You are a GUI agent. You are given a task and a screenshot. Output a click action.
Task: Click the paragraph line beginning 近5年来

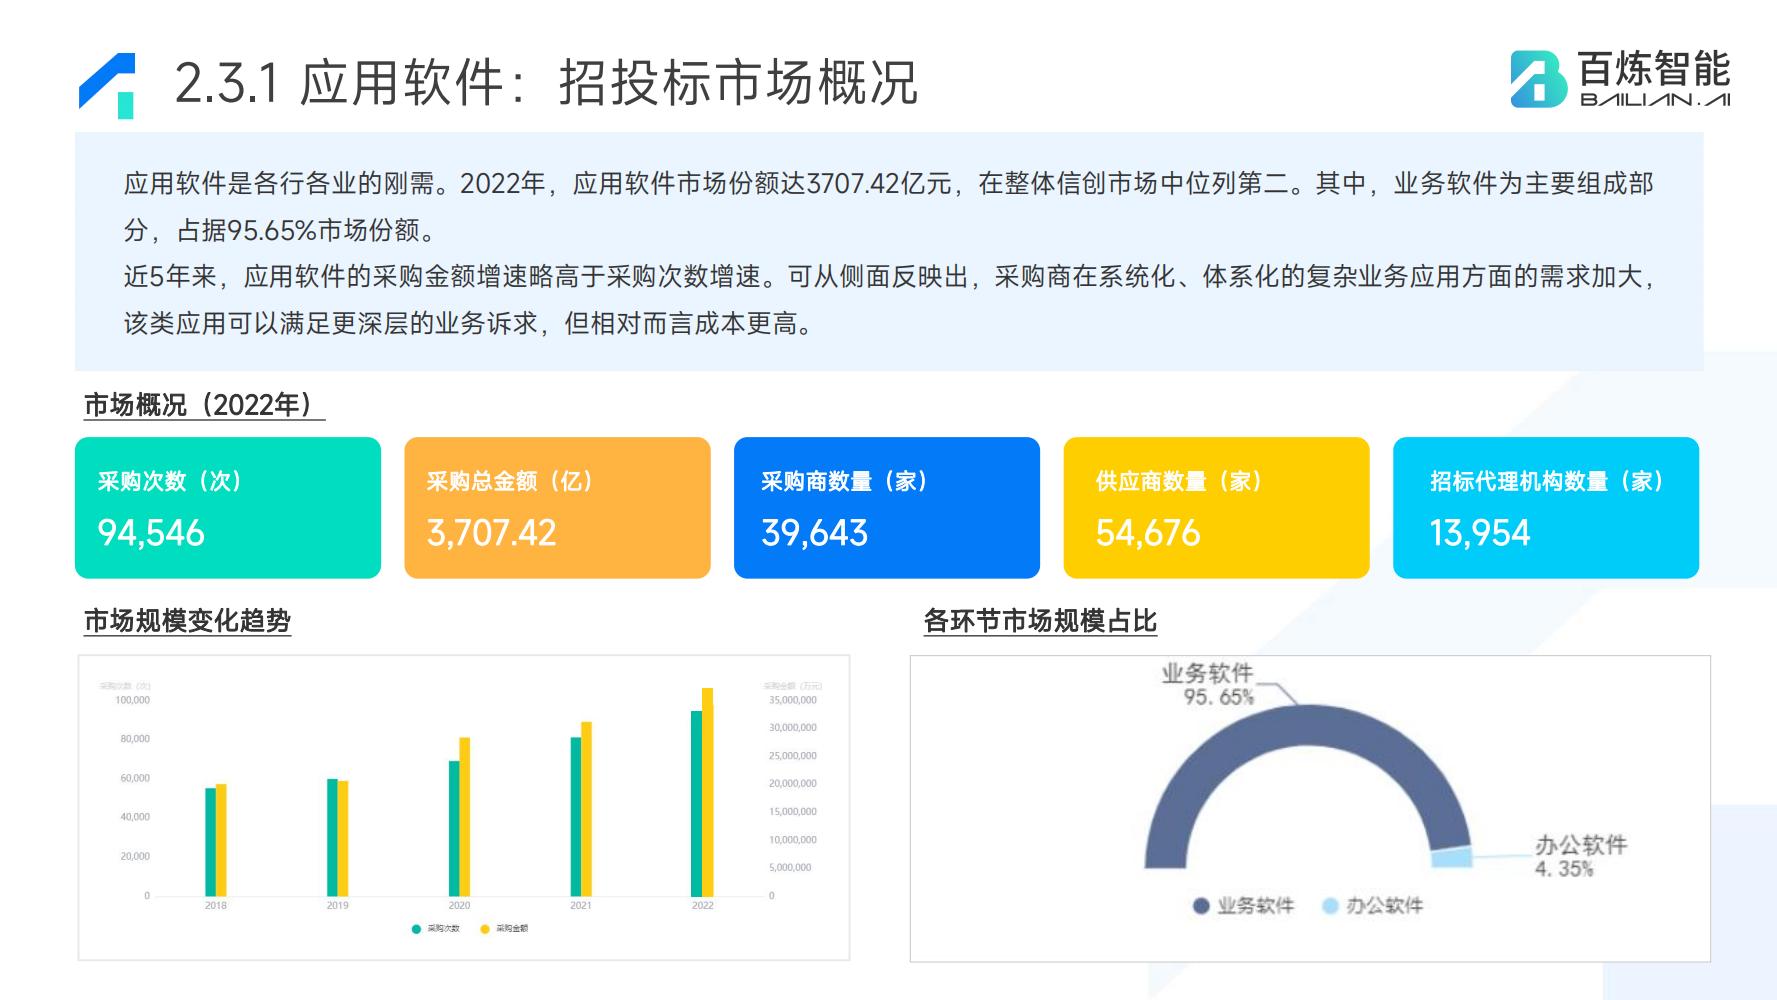point(888,277)
